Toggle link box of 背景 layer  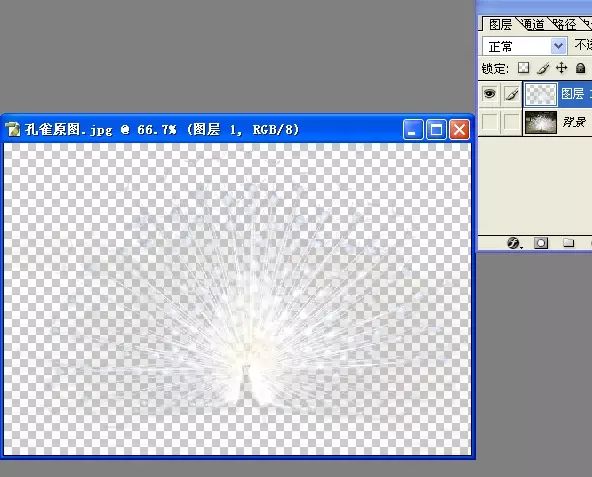[512, 122]
